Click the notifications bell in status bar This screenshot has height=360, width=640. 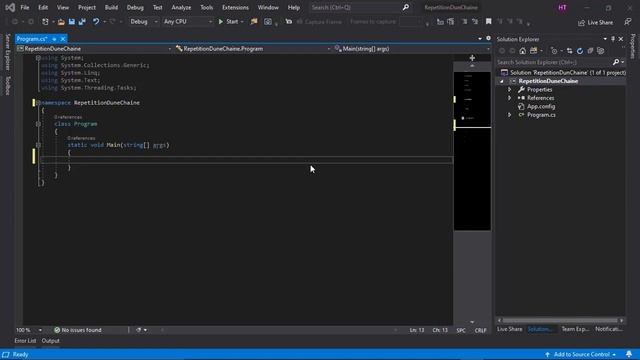click(x=629, y=354)
